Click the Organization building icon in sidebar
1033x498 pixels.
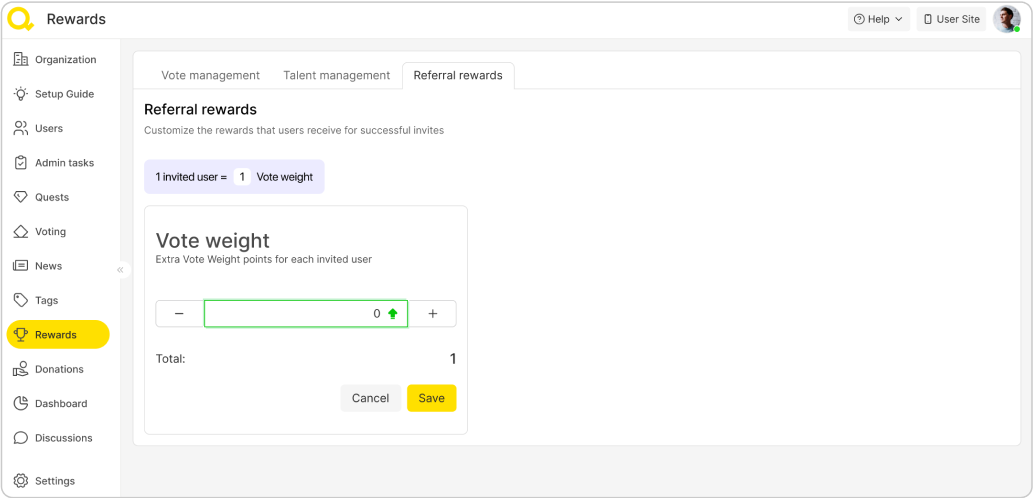click(x=20, y=60)
